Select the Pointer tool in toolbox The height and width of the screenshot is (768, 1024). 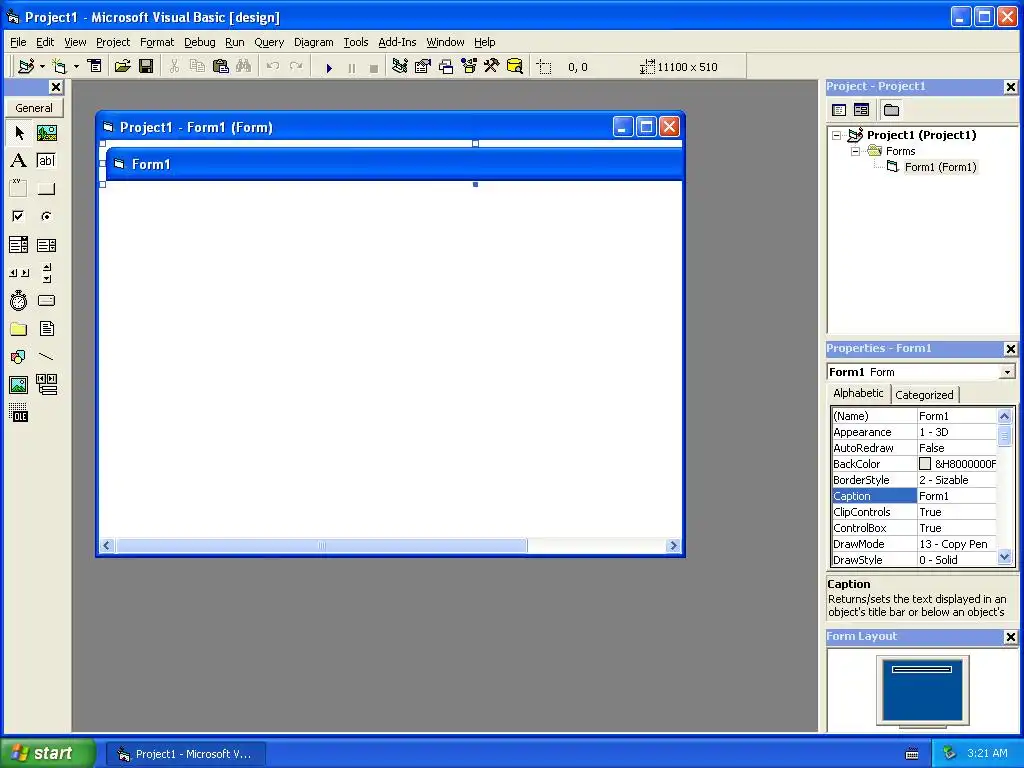click(19, 133)
